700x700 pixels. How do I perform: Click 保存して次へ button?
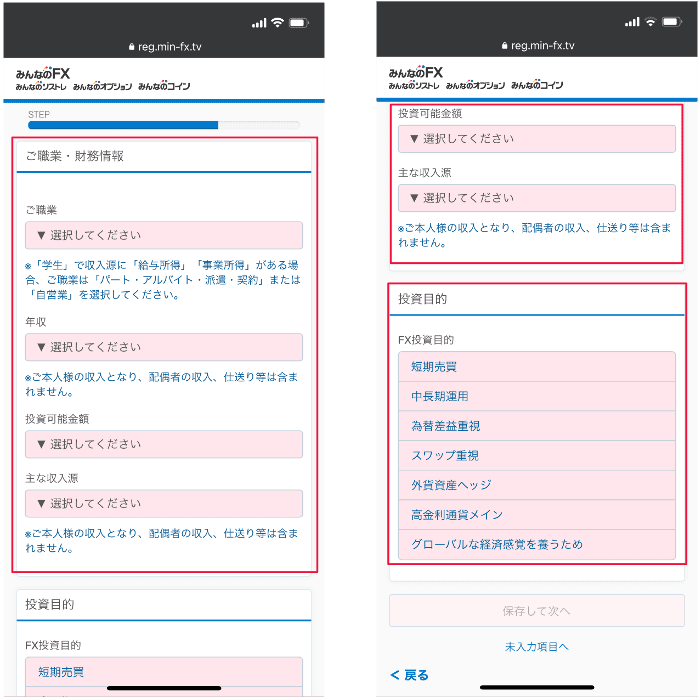point(537,611)
